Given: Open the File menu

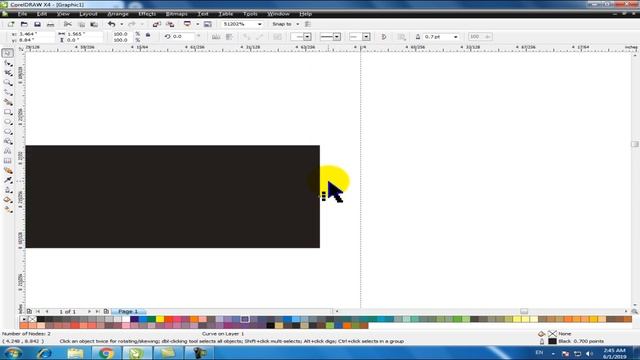Looking at the screenshot, I should 22,14.
